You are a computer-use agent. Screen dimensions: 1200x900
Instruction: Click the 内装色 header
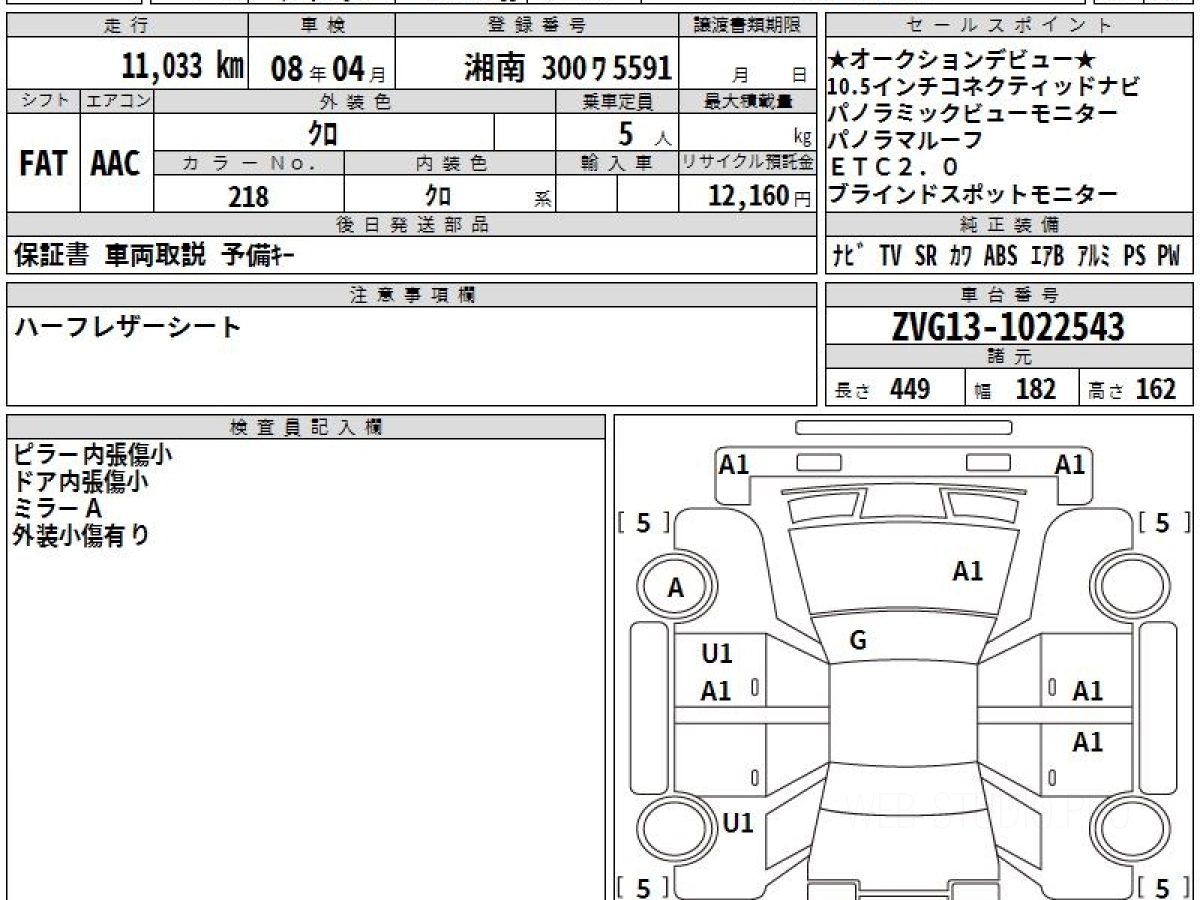451,164
